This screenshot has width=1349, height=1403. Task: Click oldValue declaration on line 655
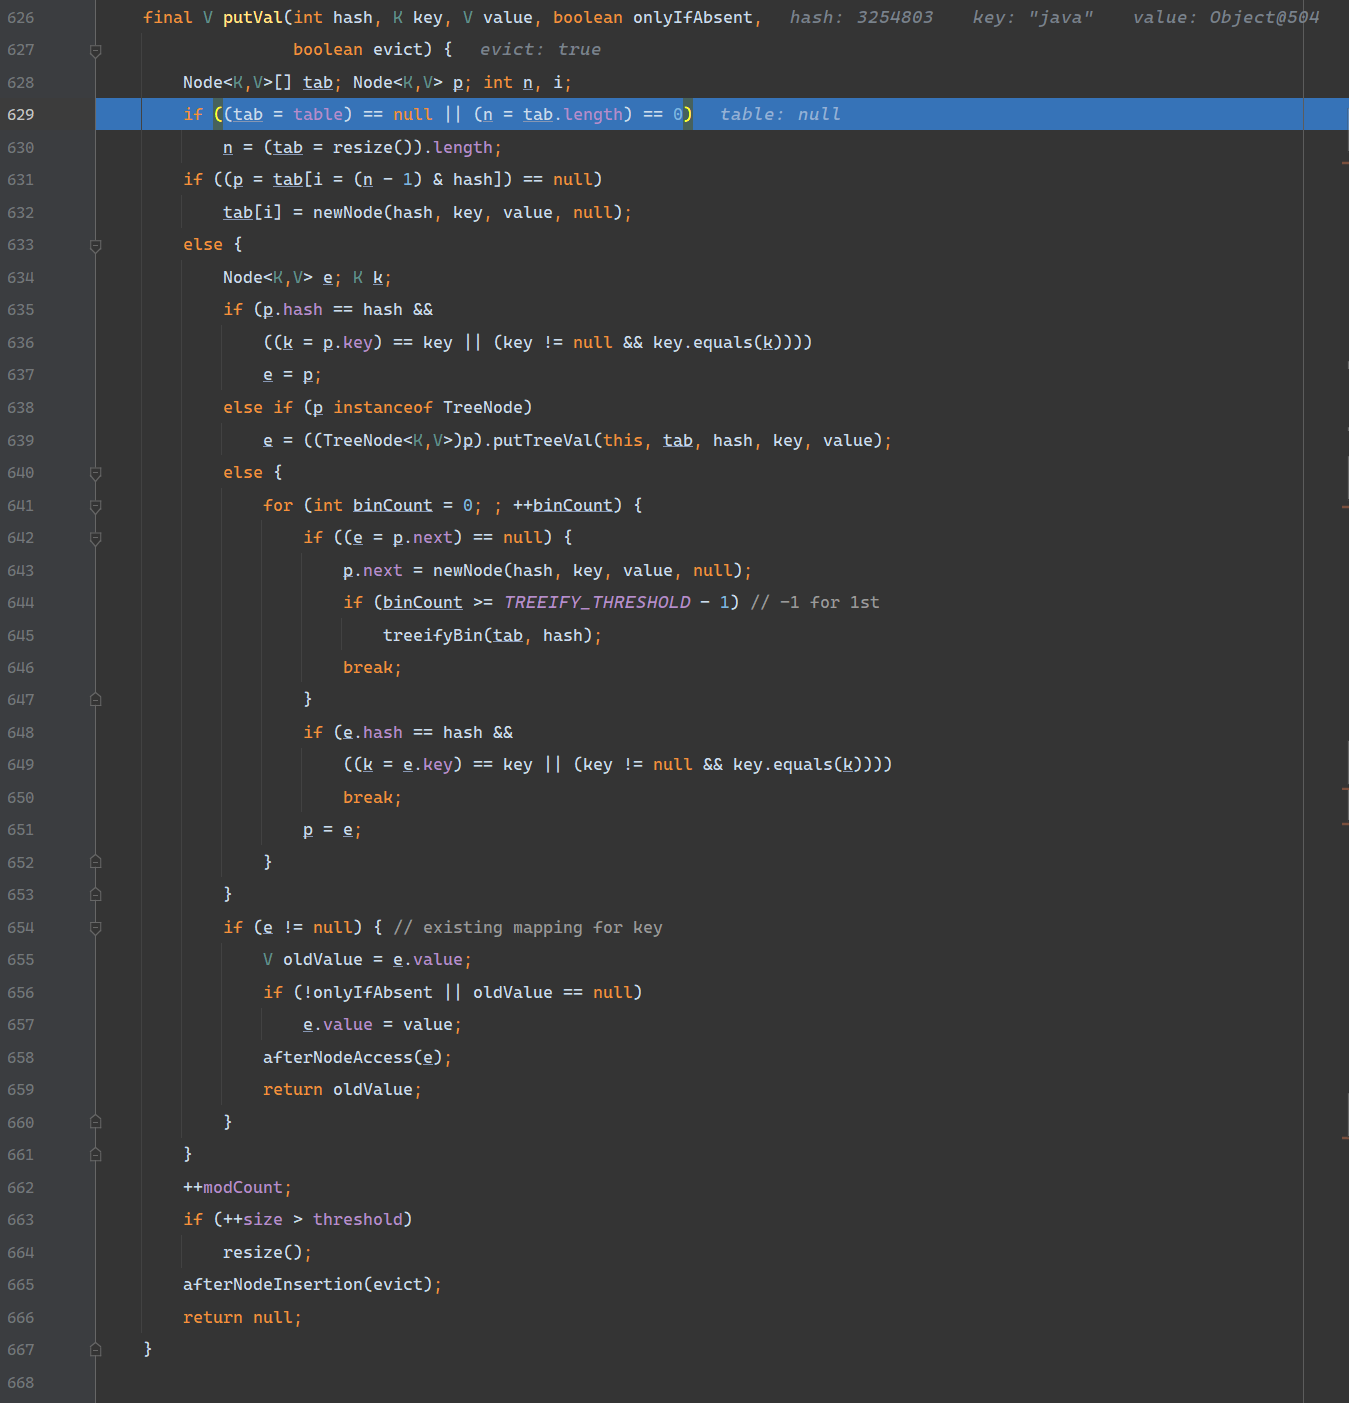(x=323, y=960)
